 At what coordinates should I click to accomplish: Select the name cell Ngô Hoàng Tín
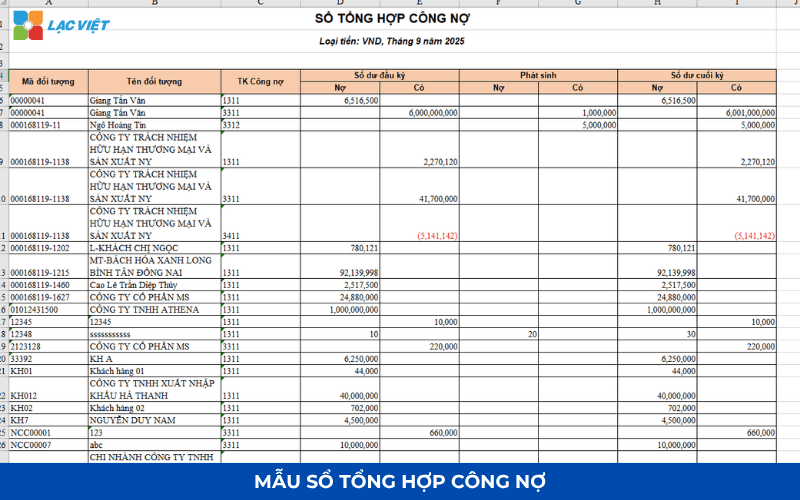[155, 125]
